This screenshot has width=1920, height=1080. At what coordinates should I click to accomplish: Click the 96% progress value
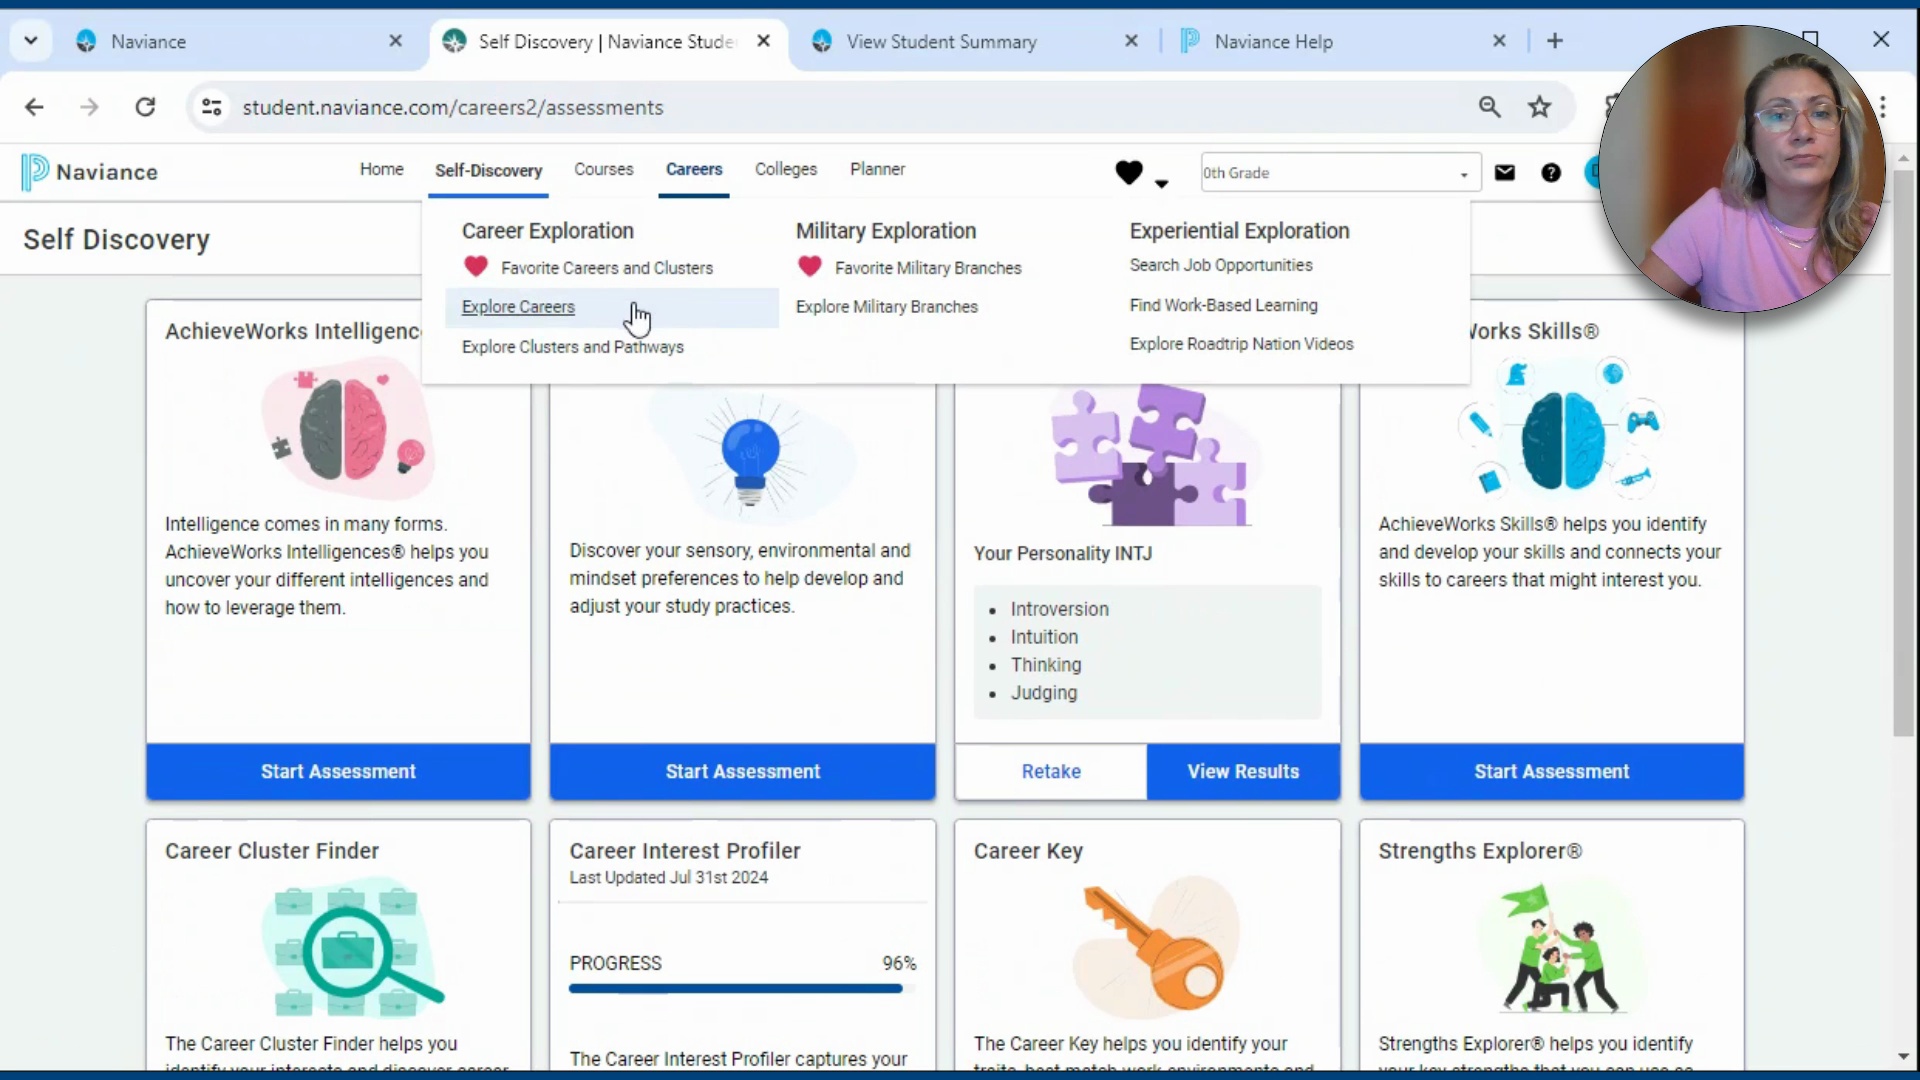click(899, 963)
